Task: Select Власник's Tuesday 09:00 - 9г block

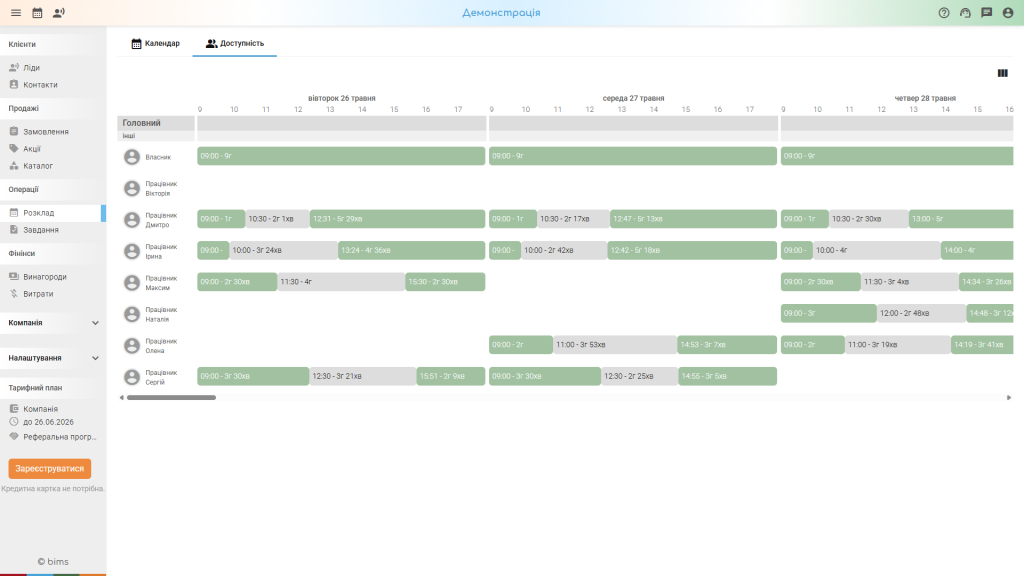Action: click(341, 155)
